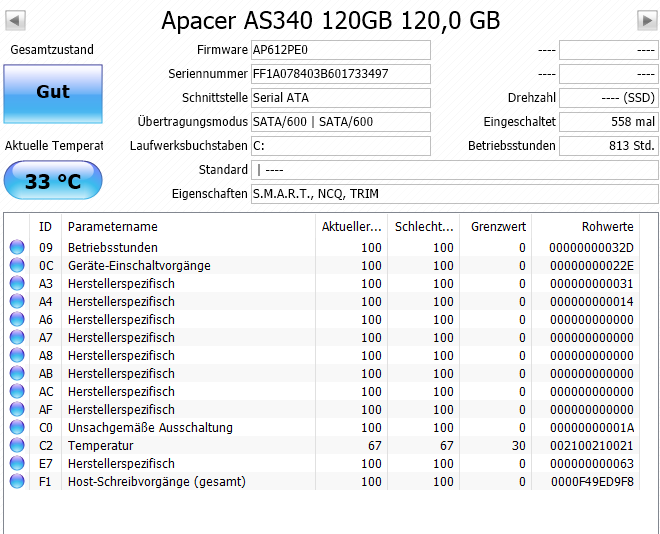Go to previous disk with left arrow
This screenshot has width=660, height=534.
point(15,20)
